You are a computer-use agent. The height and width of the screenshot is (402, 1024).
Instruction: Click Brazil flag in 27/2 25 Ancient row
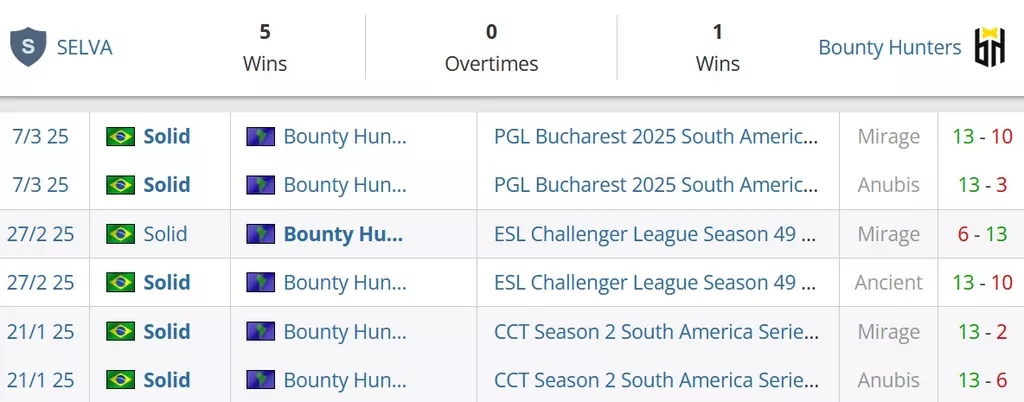pos(120,283)
